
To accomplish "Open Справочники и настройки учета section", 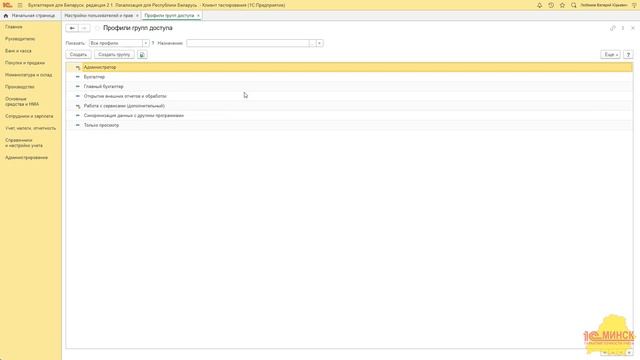I will [24, 143].
